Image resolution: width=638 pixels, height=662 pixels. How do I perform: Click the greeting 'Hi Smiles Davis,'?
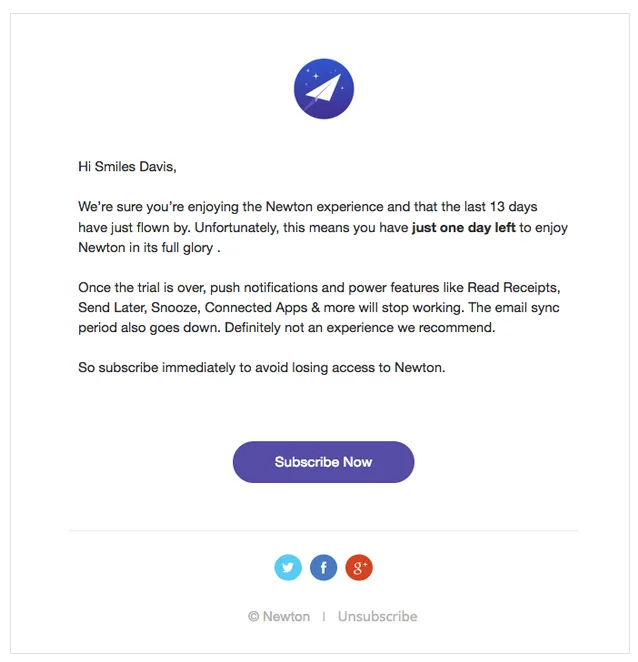coord(127,167)
